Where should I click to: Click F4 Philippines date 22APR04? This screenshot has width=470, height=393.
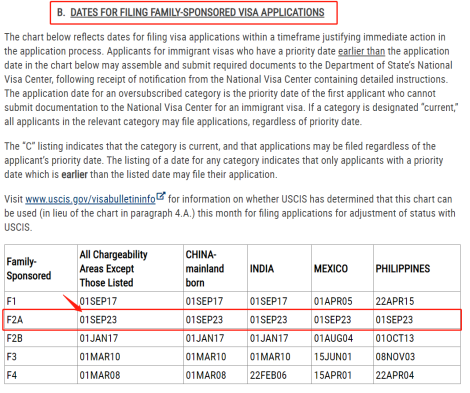[395, 375]
